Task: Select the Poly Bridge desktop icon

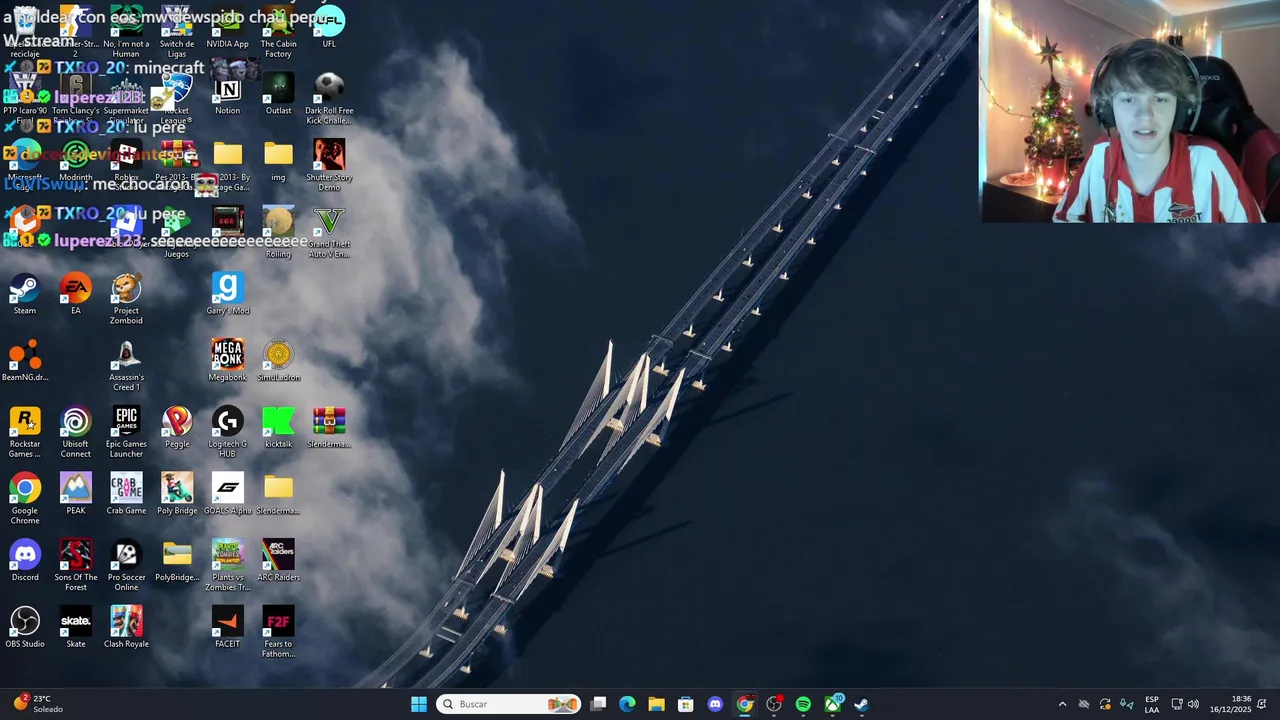Action: click(x=177, y=495)
